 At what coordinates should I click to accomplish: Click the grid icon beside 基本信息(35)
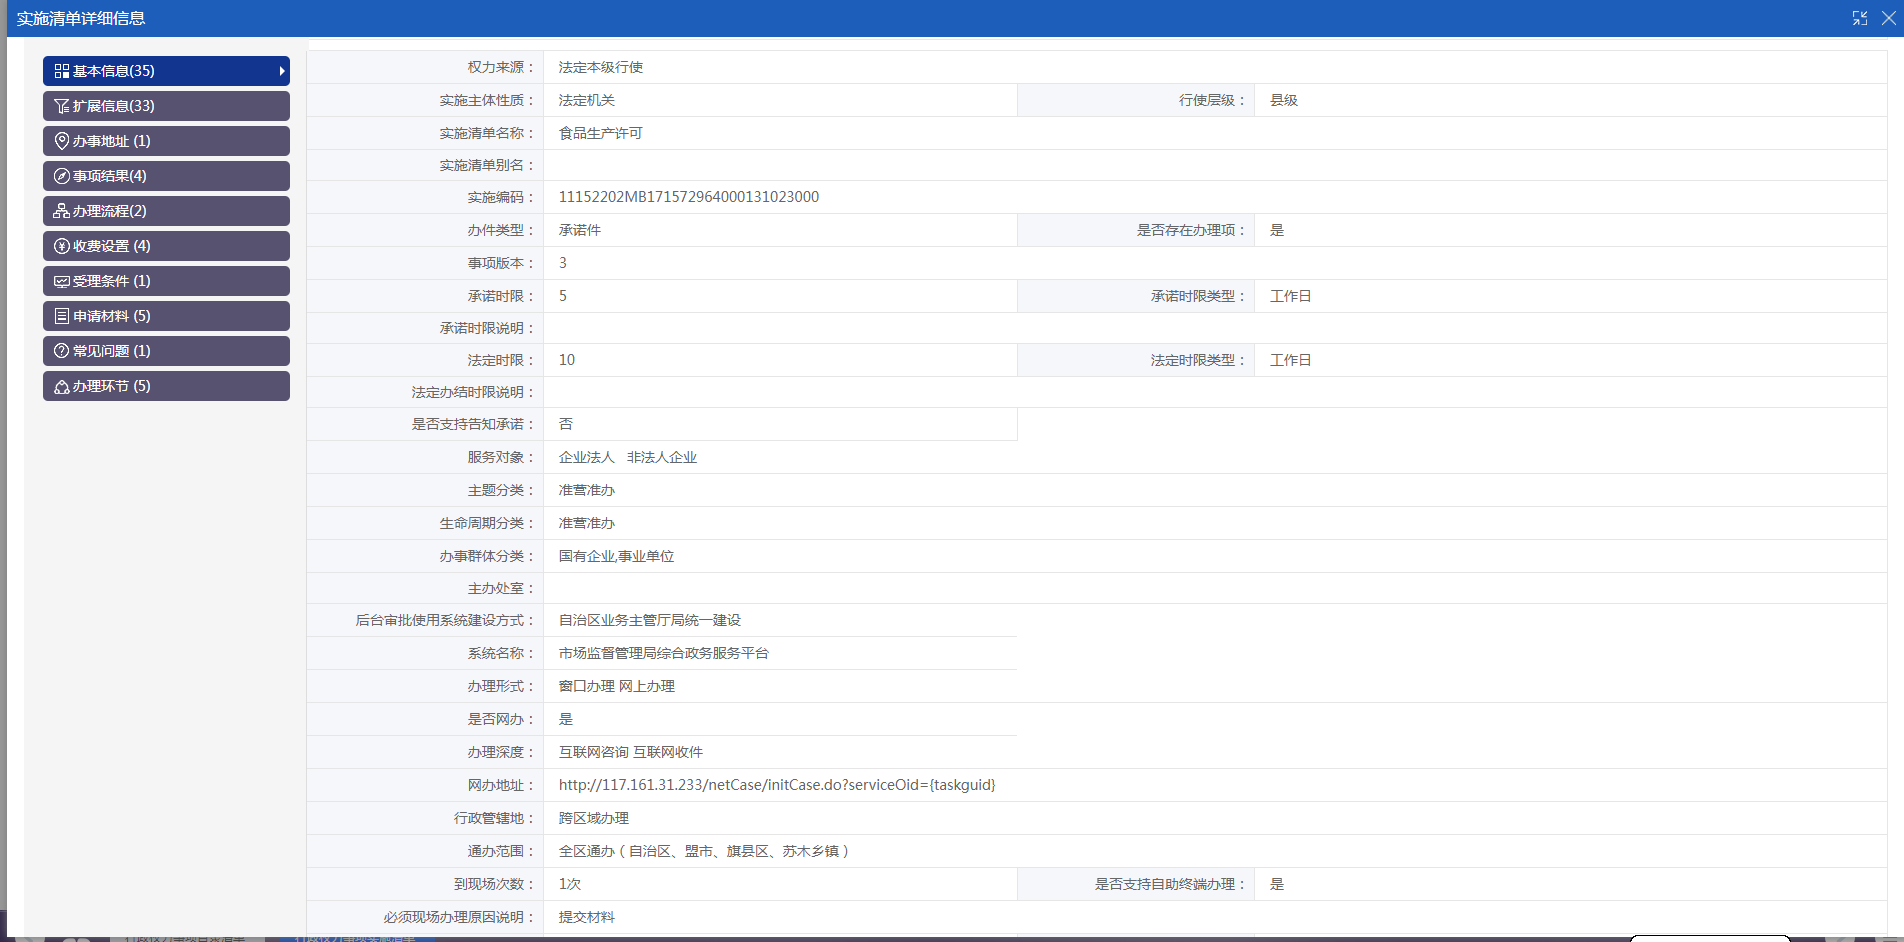[x=62, y=71]
